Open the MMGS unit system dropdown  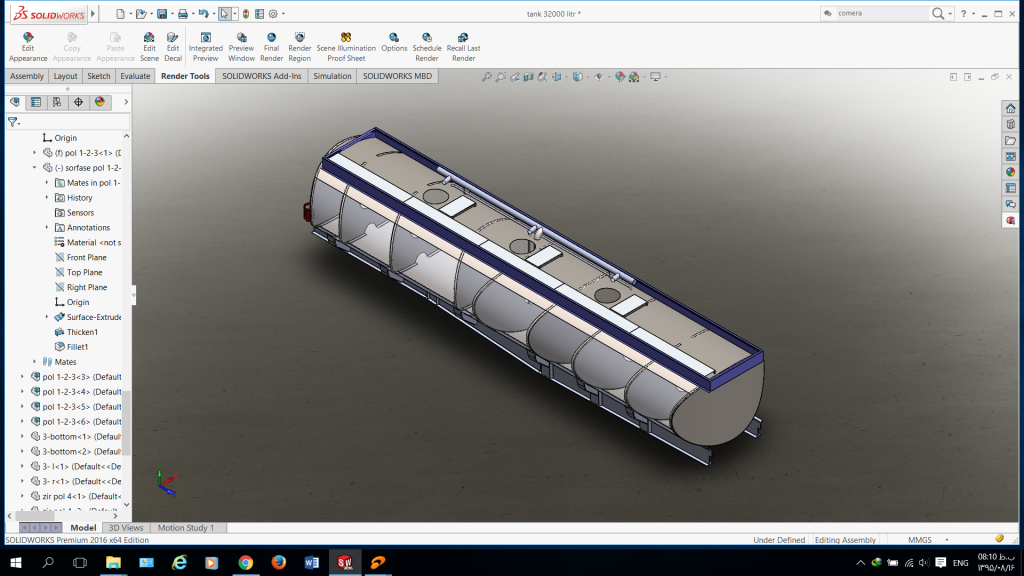pos(919,540)
